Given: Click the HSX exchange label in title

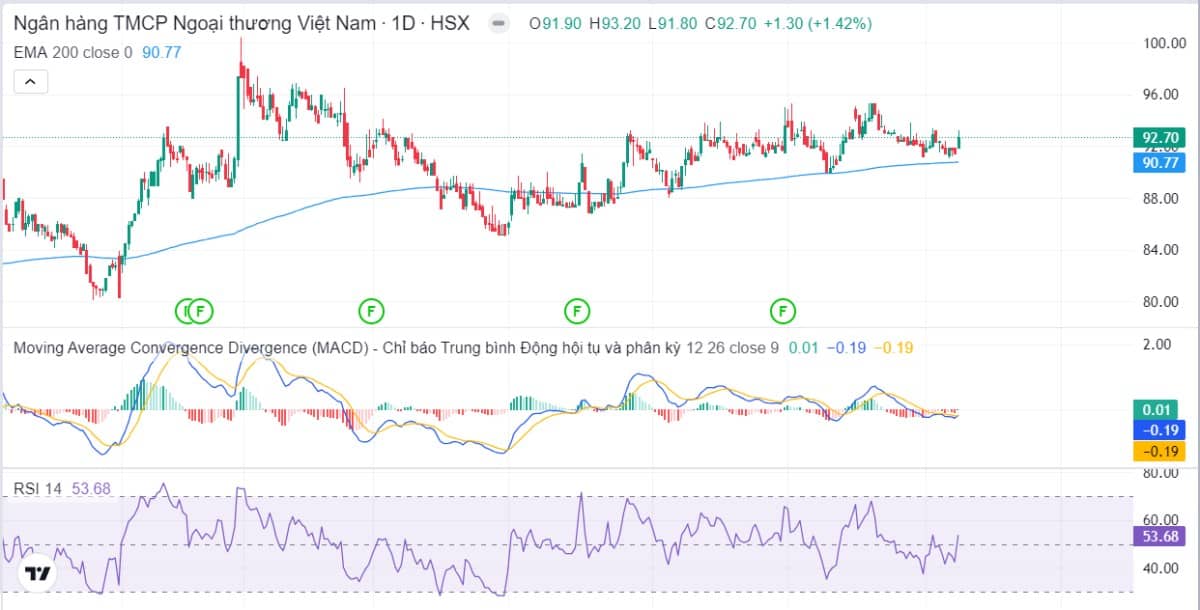Looking at the screenshot, I should tap(449, 23).
